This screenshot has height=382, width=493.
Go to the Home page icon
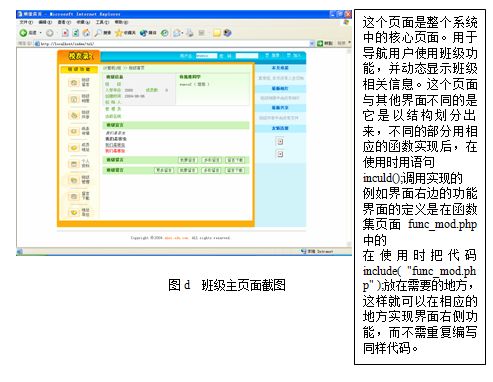coord(86,33)
